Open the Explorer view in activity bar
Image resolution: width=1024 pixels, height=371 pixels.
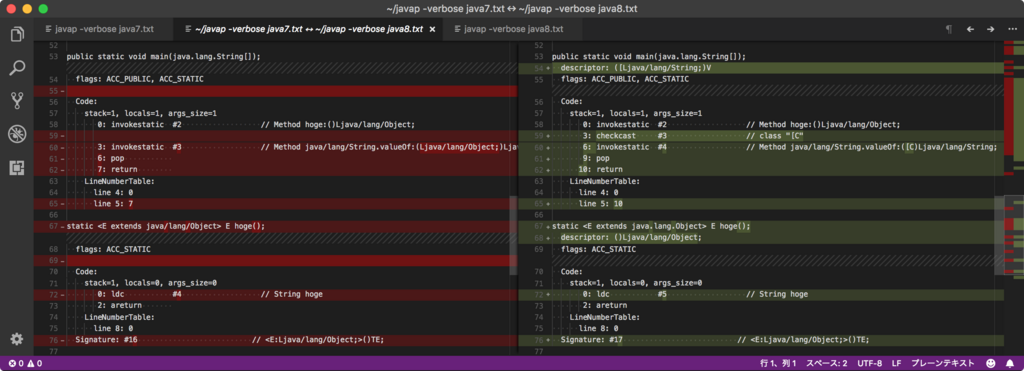click(17, 34)
